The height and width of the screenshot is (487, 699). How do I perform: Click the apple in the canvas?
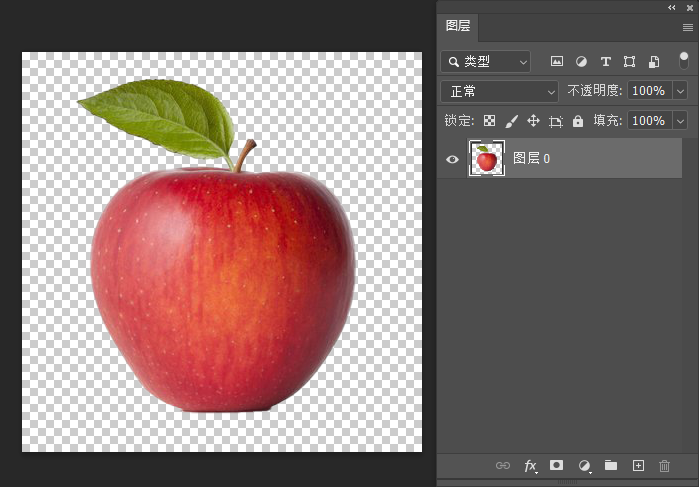[223, 290]
